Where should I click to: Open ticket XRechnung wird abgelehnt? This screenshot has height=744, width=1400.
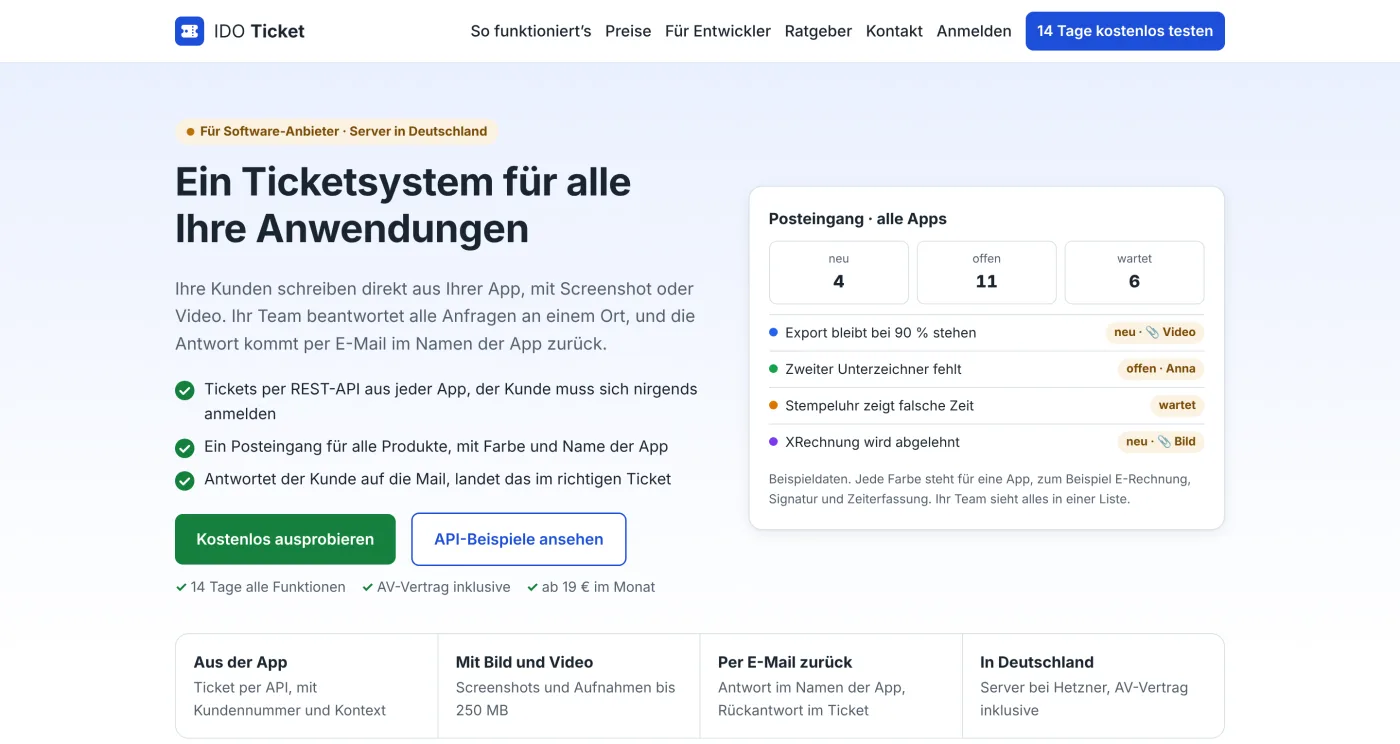click(987, 441)
